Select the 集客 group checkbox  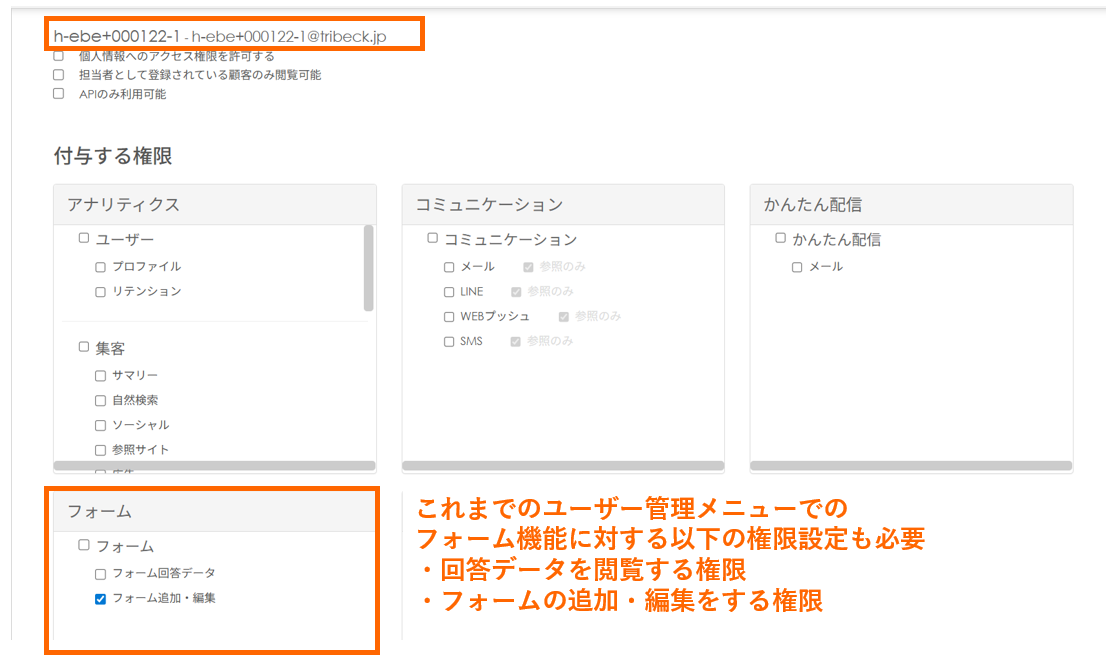click(x=84, y=346)
